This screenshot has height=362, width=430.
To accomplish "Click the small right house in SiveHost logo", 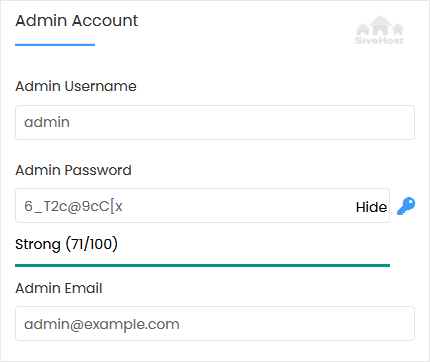I will pyautogui.click(x=398, y=30).
